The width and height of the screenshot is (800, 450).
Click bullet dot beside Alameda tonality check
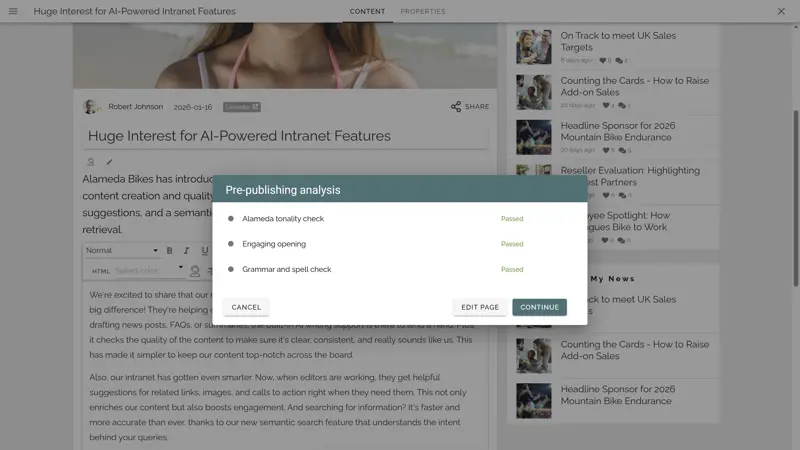coord(231,218)
